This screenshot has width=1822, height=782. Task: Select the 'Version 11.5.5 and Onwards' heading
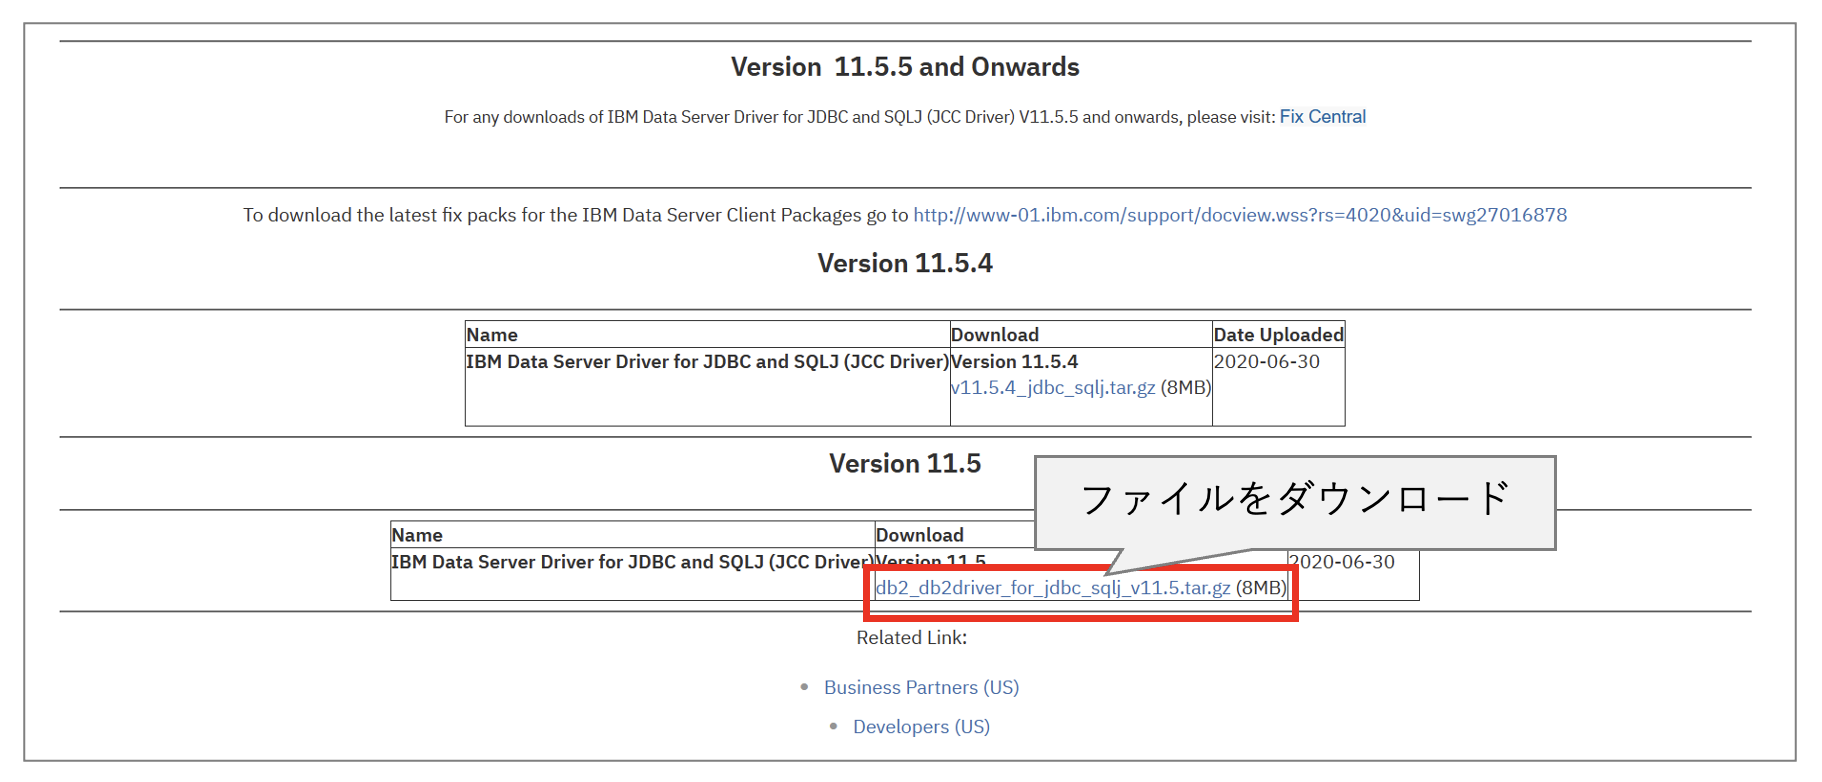point(905,67)
